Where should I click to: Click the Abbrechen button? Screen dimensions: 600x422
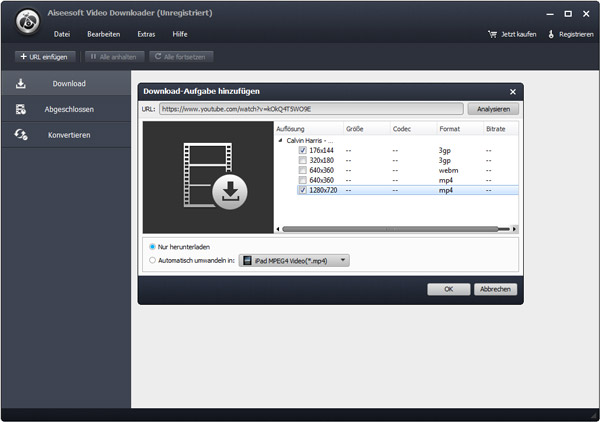pyautogui.click(x=495, y=289)
